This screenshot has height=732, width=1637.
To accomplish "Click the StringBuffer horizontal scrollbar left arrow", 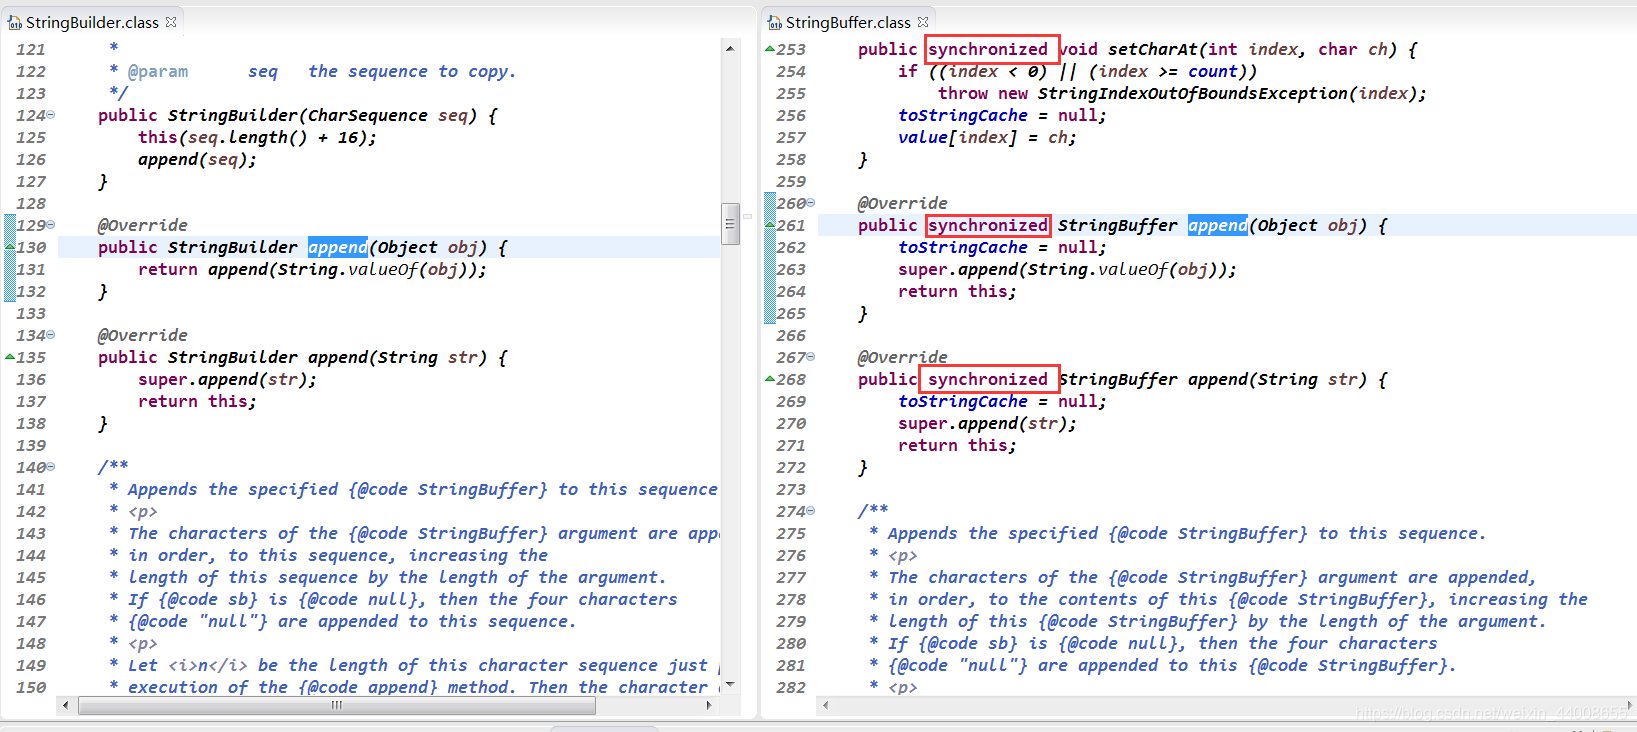I will [826, 705].
